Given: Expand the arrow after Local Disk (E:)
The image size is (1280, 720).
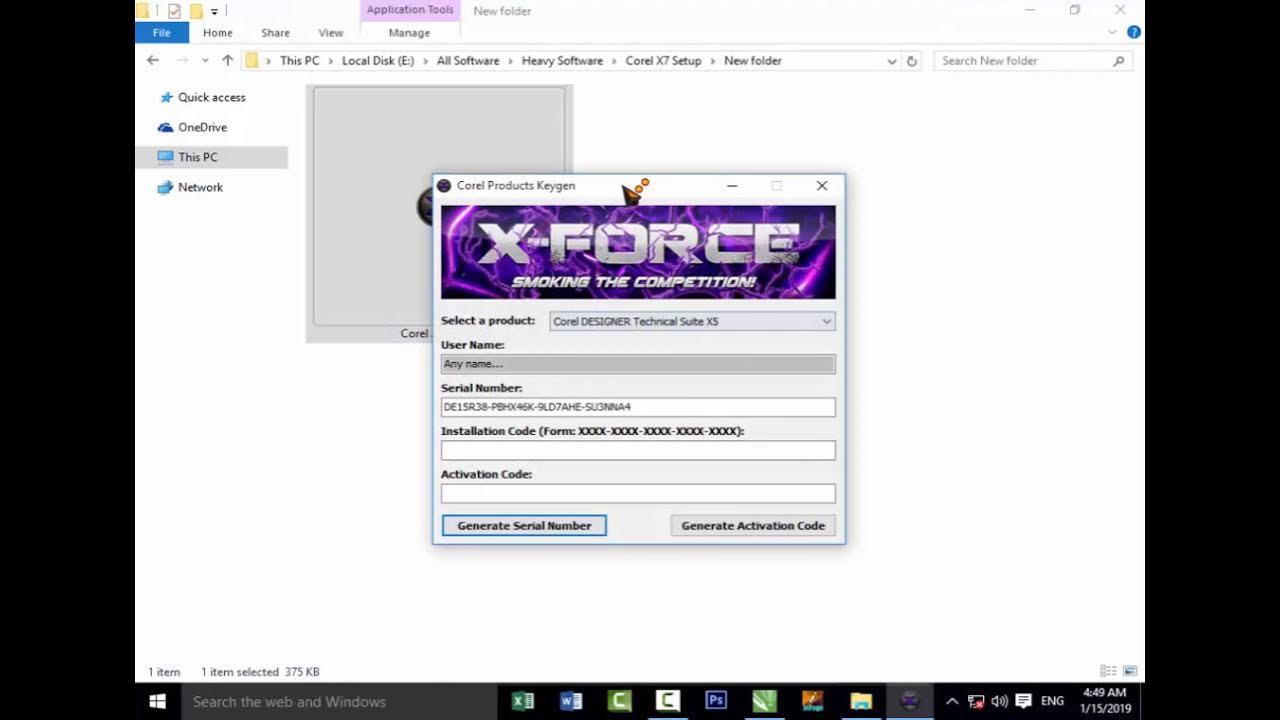Looking at the screenshot, I should (426, 61).
